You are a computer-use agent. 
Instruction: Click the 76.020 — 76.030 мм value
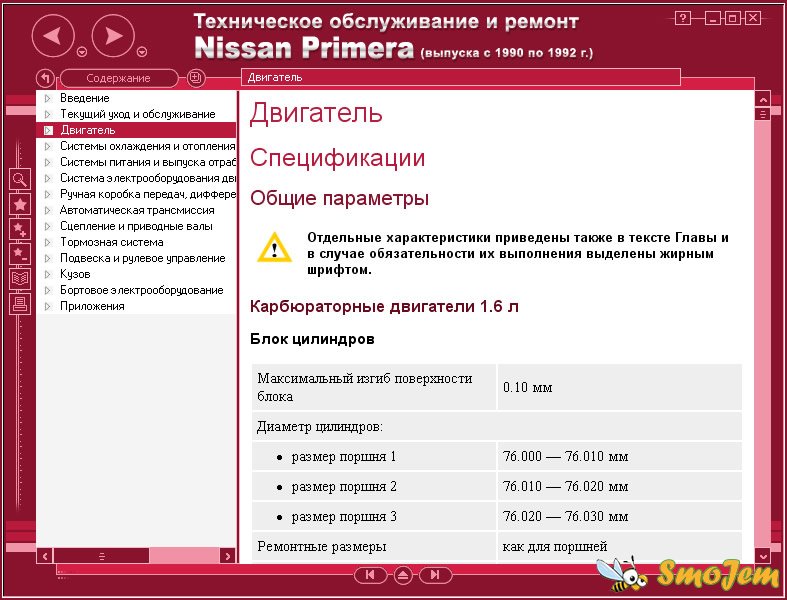tap(565, 517)
